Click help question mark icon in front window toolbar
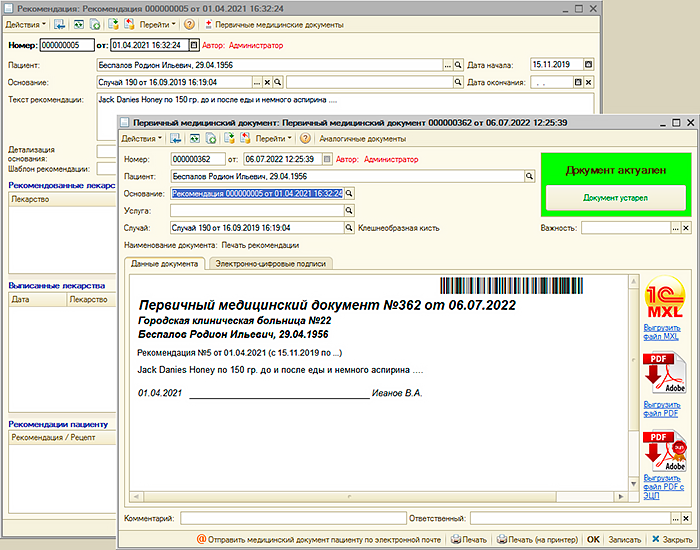 (305, 139)
